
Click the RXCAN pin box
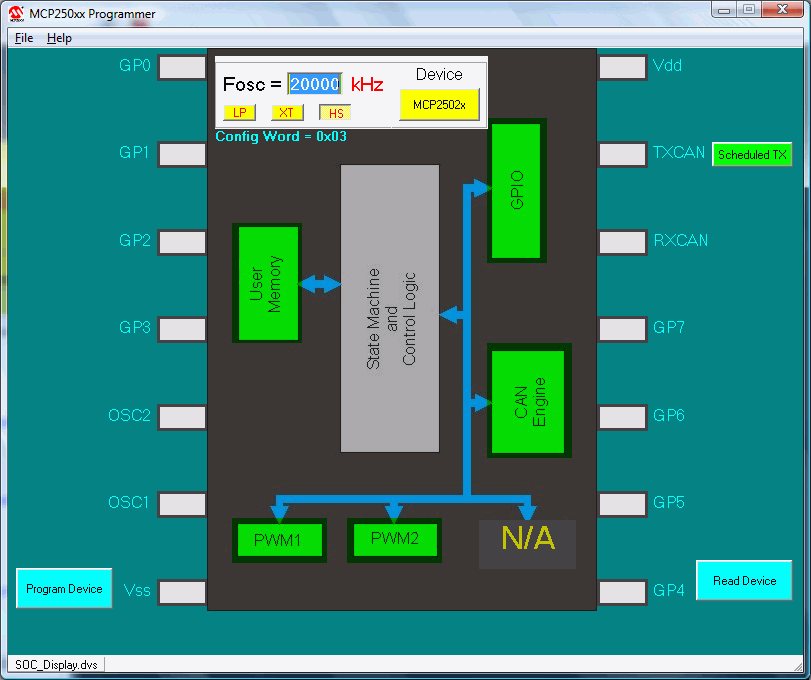[x=622, y=243]
